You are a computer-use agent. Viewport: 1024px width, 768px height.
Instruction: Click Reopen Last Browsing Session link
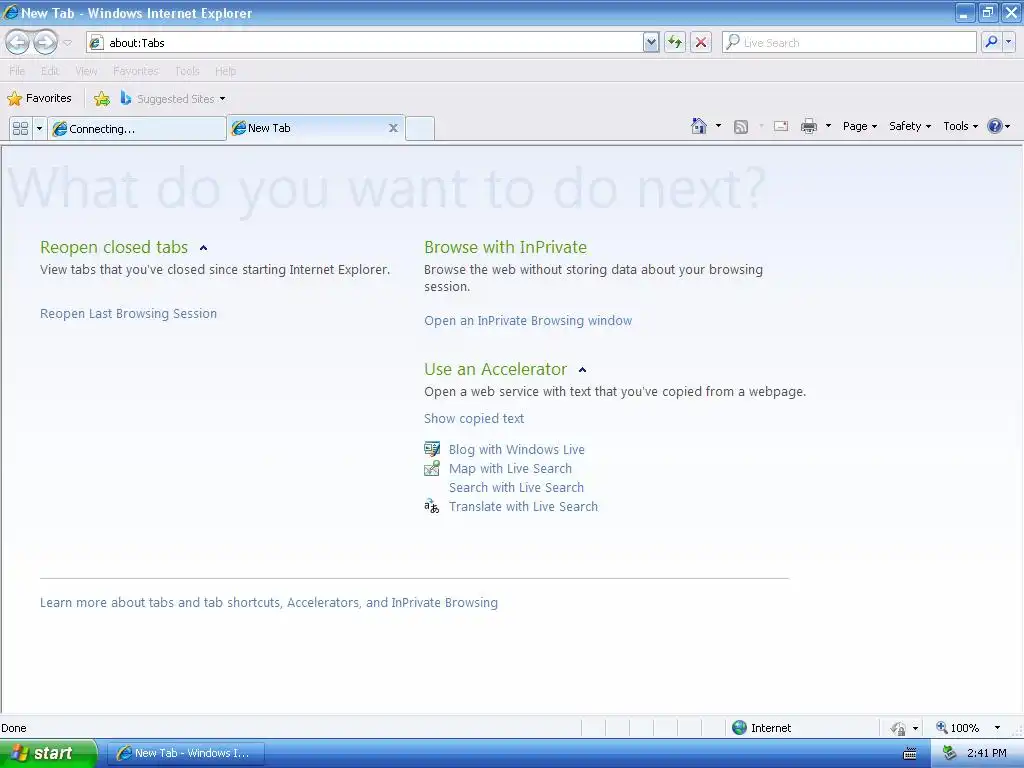pos(128,313)
